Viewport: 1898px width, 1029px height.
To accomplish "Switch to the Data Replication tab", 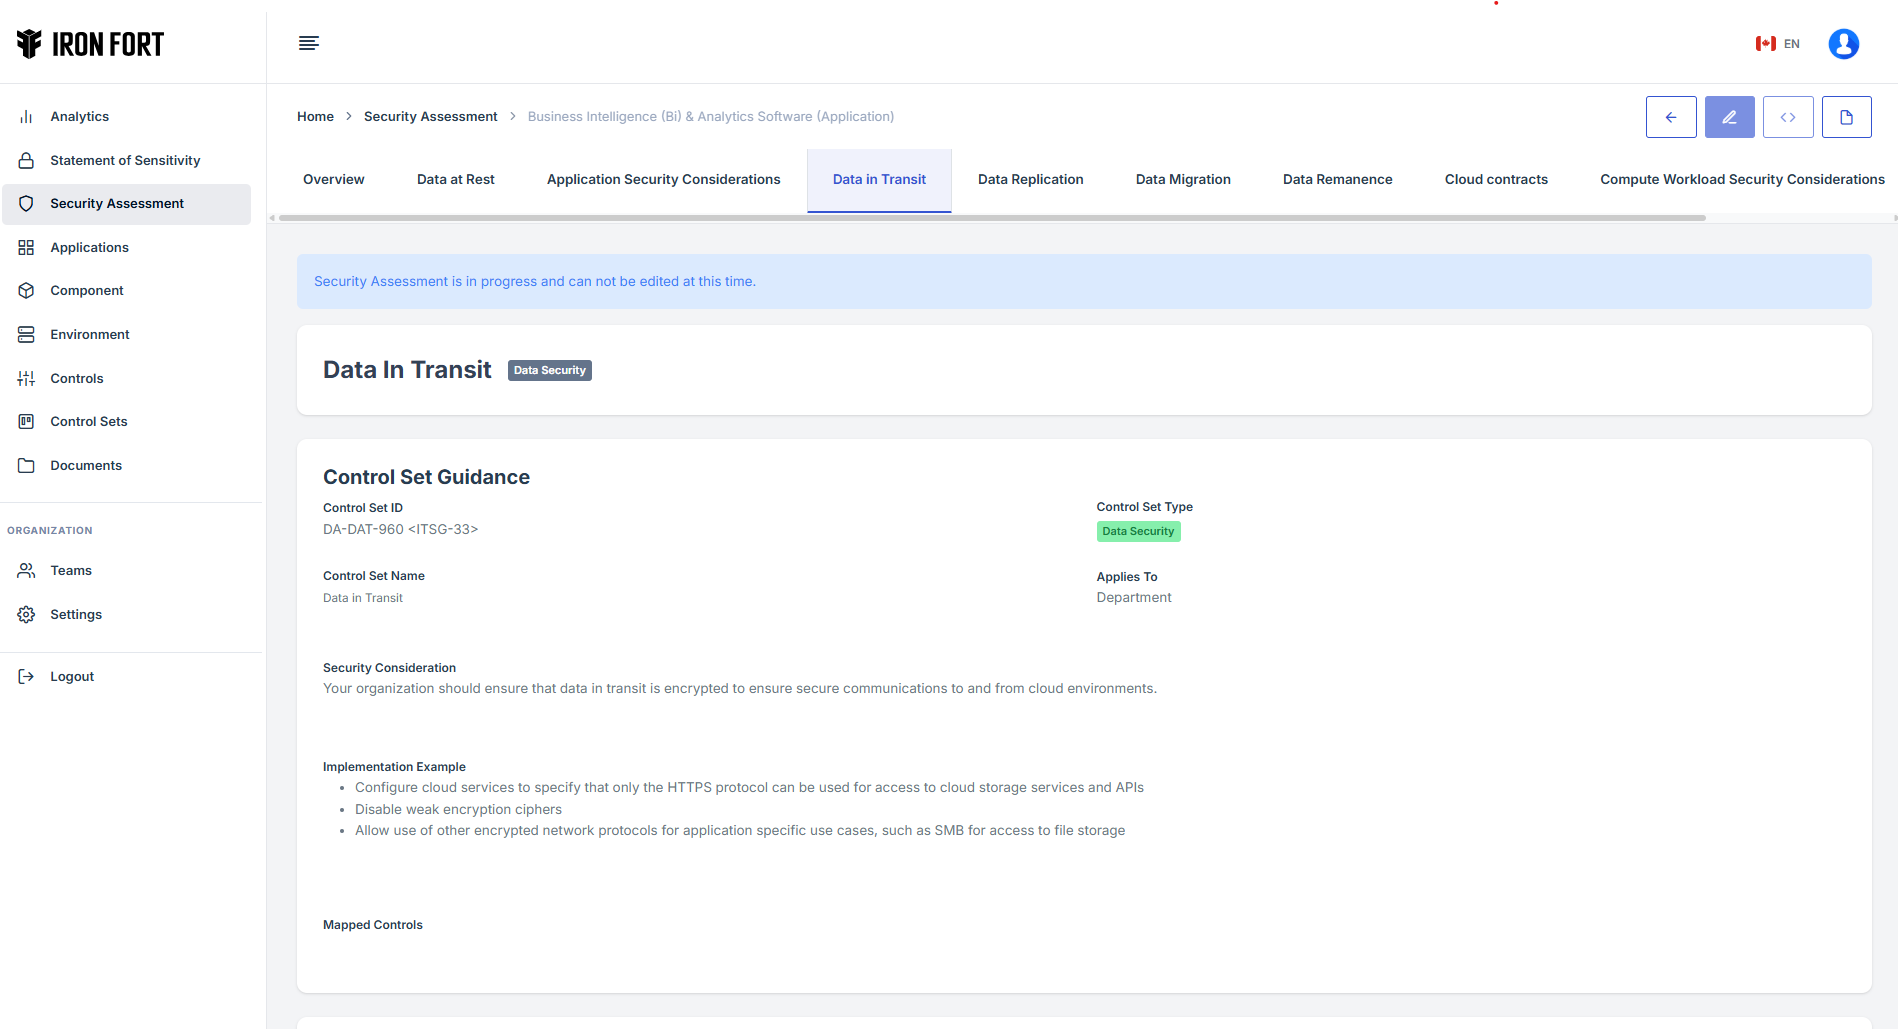I will tap(1030, 180).
